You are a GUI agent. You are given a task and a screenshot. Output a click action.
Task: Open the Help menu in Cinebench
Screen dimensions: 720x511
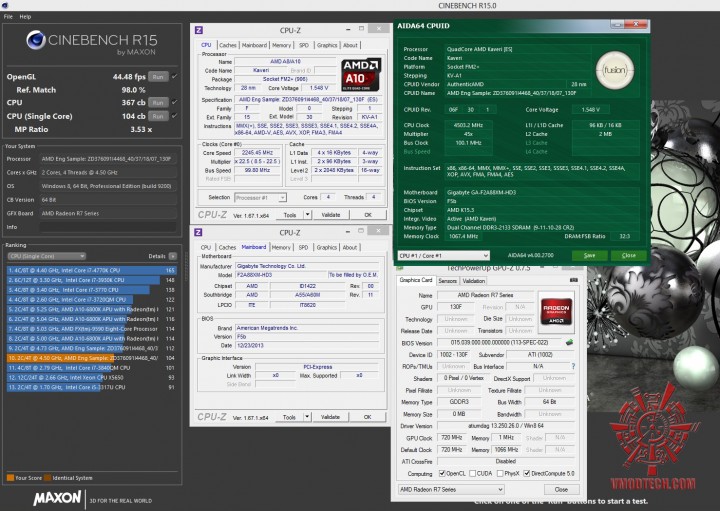click(x=25, y=17)
